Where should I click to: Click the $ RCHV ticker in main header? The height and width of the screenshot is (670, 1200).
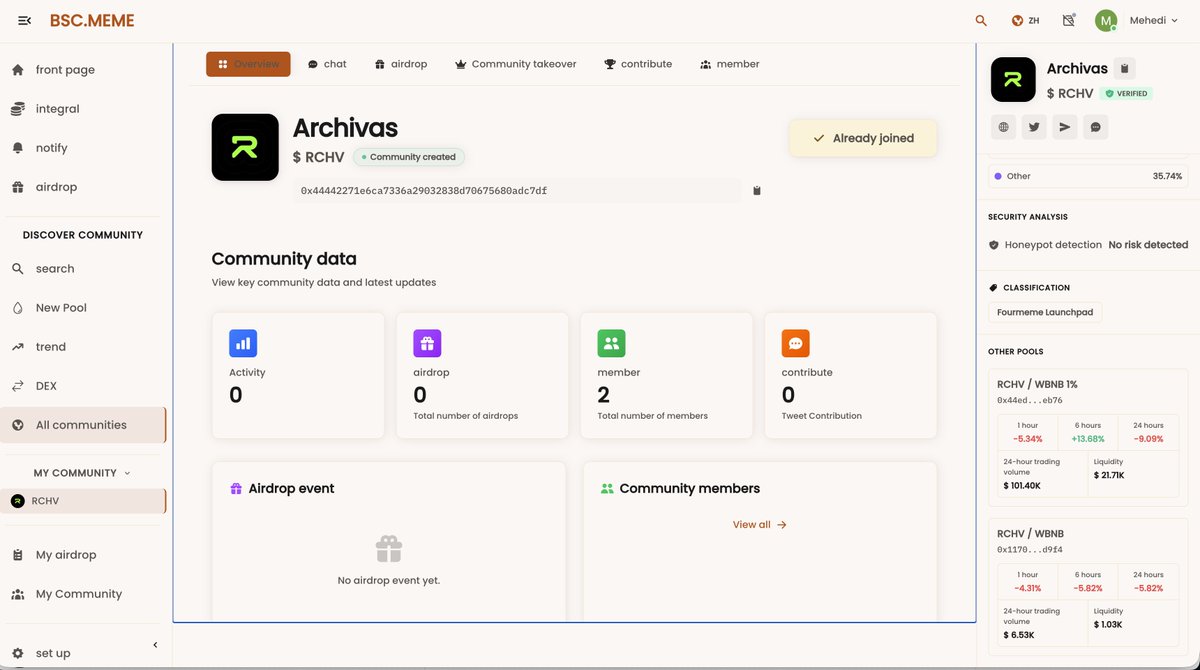[x=319, y=157]
